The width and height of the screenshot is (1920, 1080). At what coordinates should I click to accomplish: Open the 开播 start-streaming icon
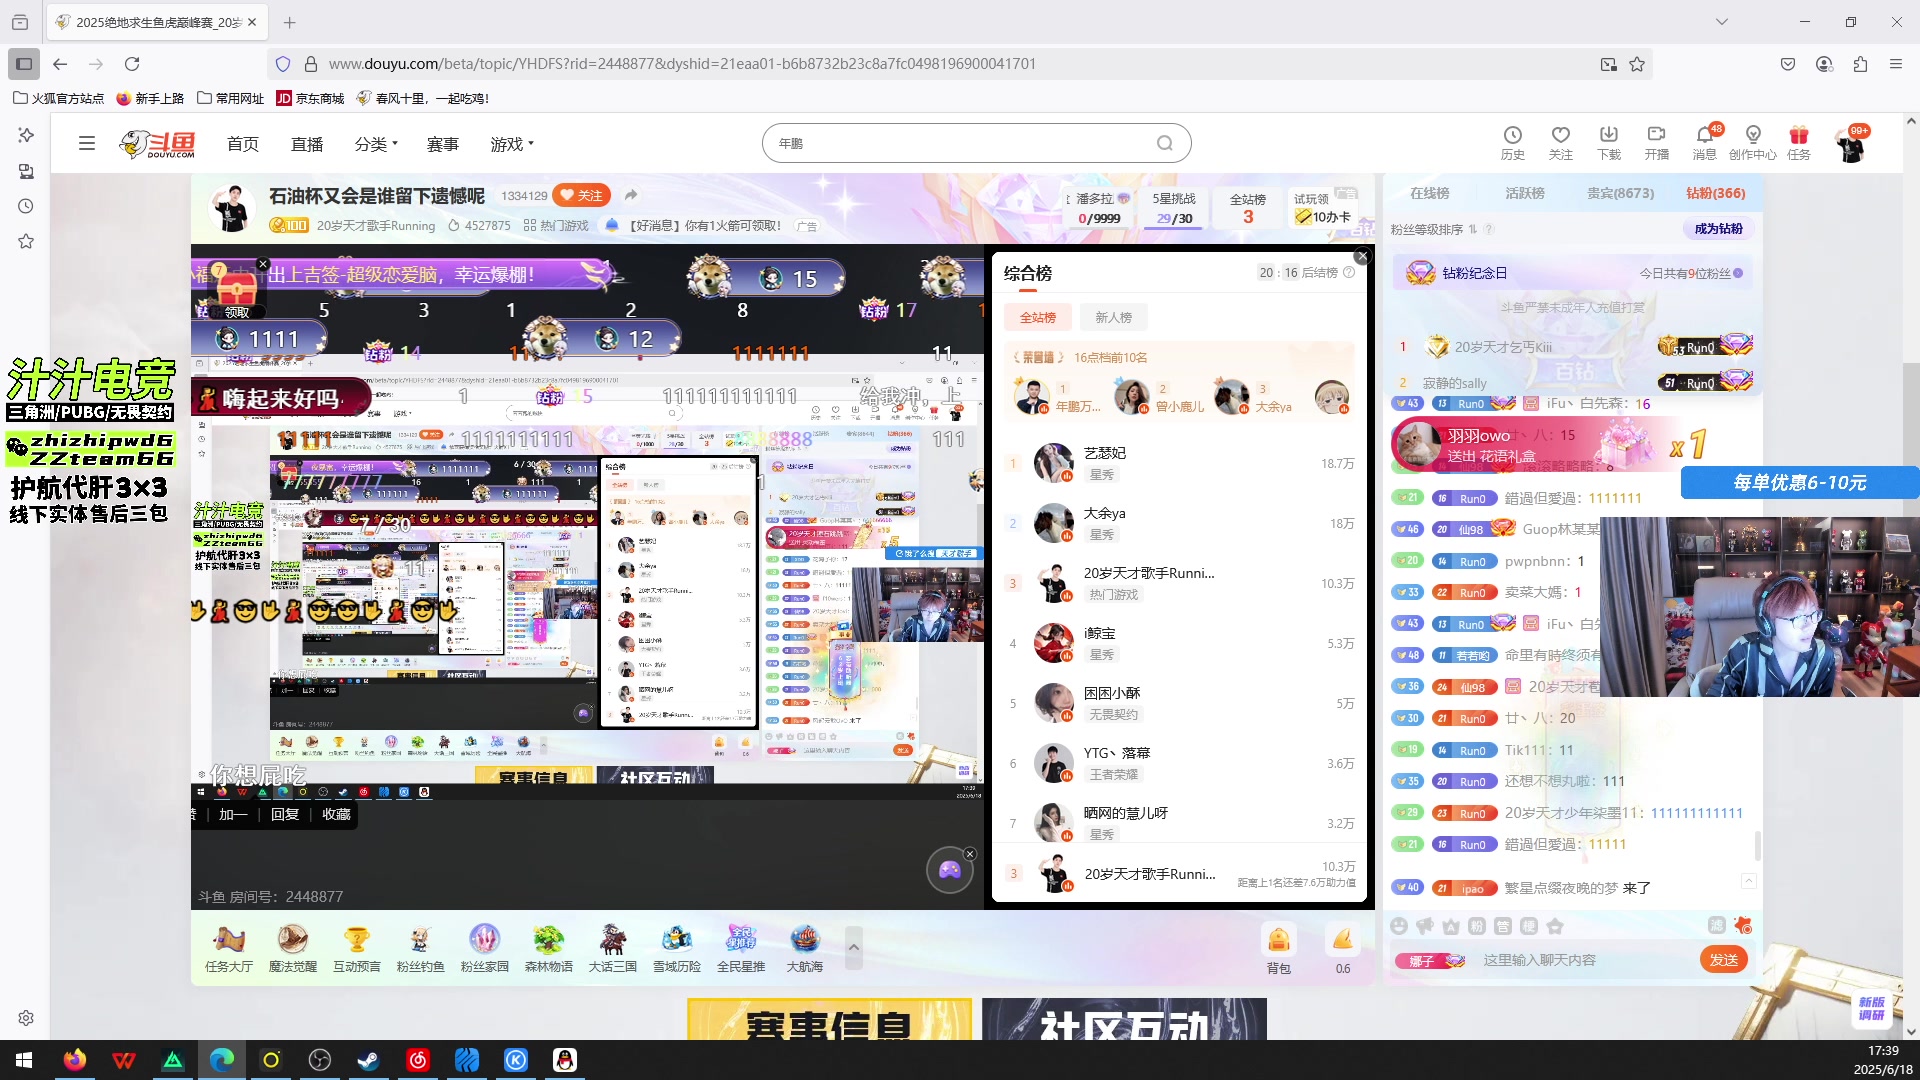1657,142
